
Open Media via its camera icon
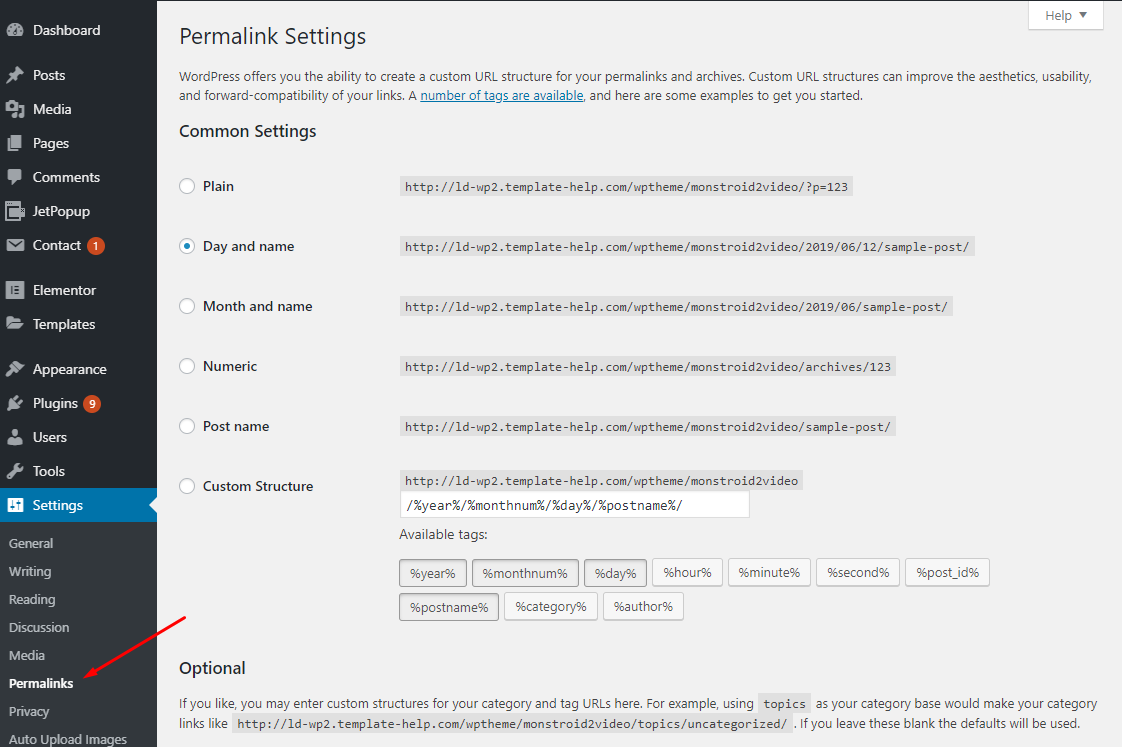point(15,109)
